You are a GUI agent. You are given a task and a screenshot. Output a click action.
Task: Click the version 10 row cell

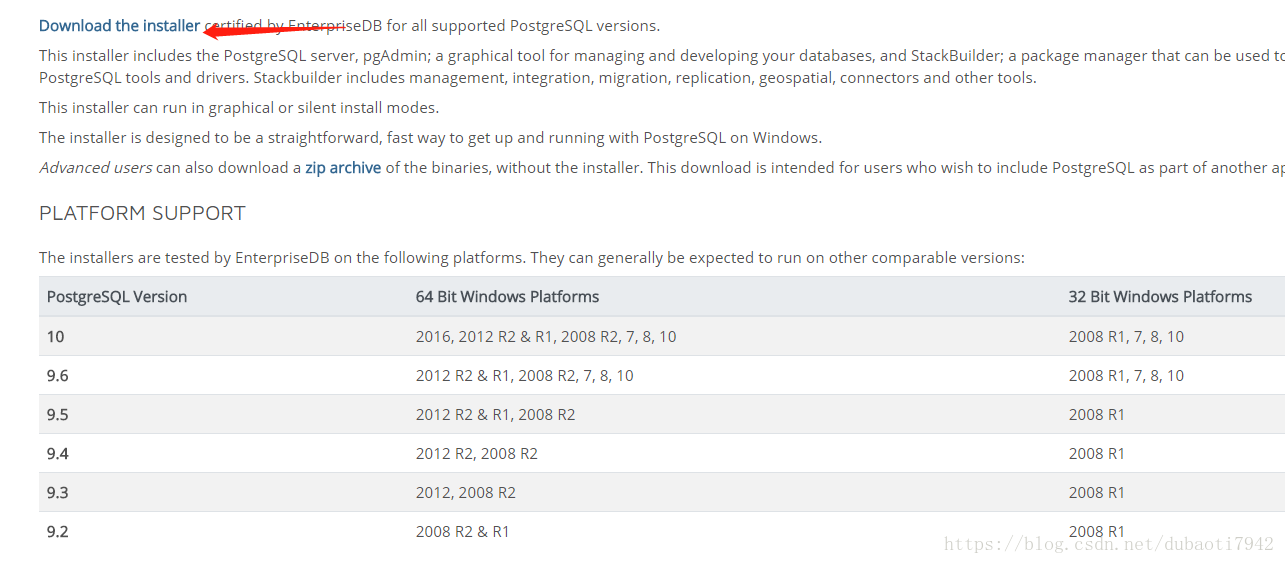(x=55, y=337)
